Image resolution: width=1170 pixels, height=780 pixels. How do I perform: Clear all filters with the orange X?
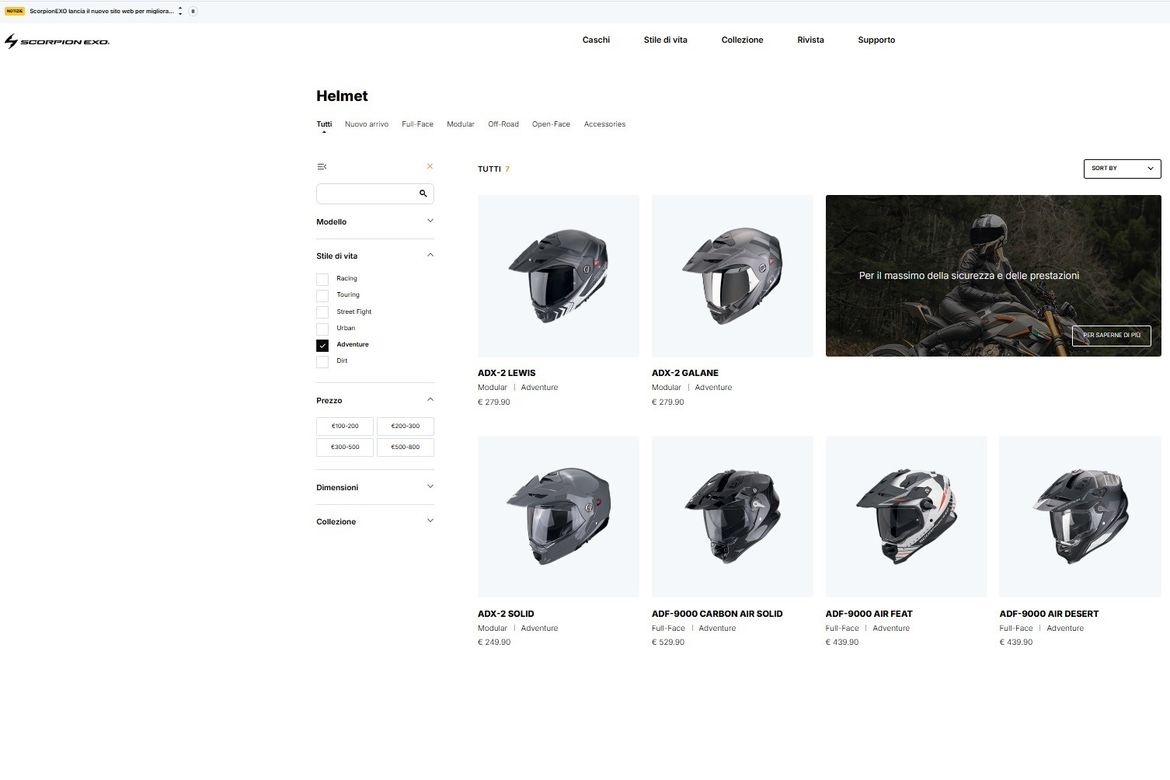click(429, 166)
